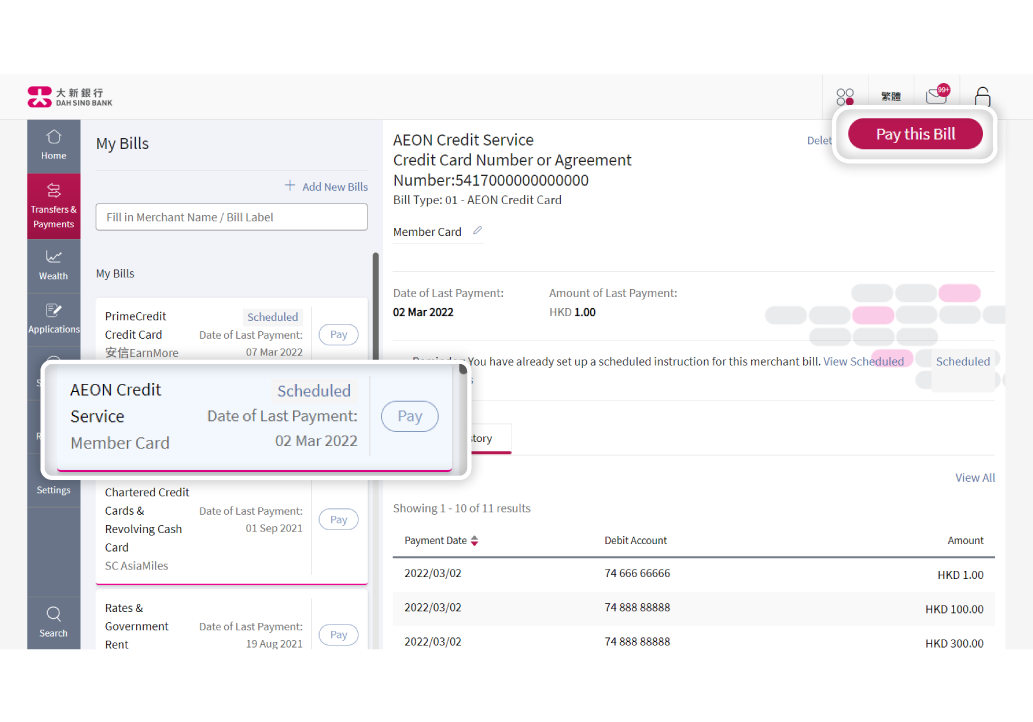Viewport: 1033px width, 722px height.
Task: Click the lock logout icon
Action: pyautogui.click(x=982, y=97)
